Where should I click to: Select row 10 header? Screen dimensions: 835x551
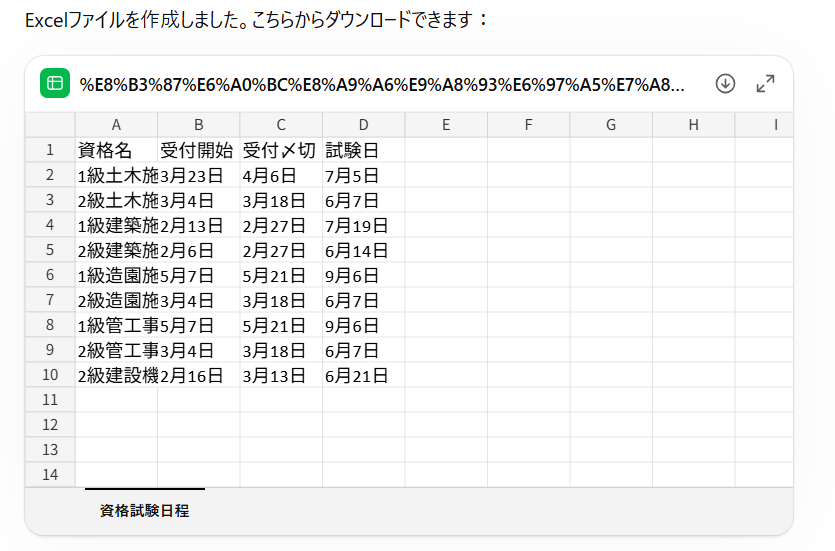(50, 375)
